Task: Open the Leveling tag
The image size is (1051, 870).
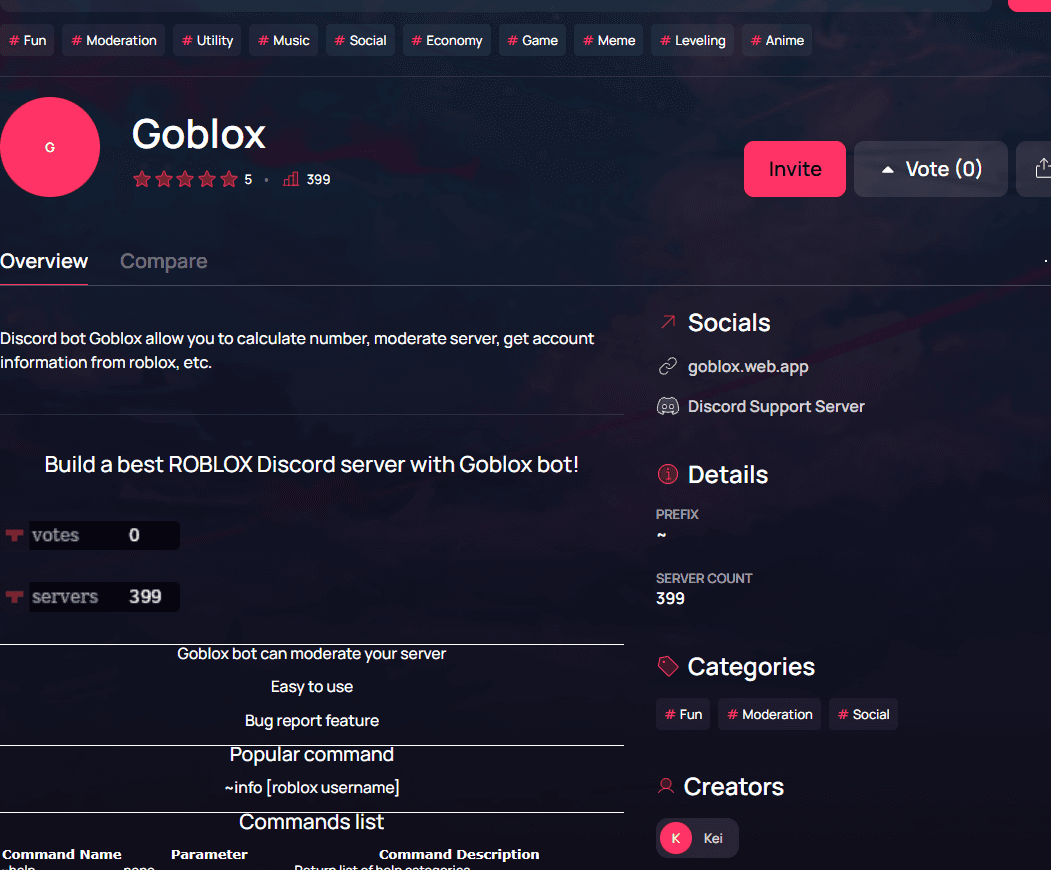Action: [692, 40]
